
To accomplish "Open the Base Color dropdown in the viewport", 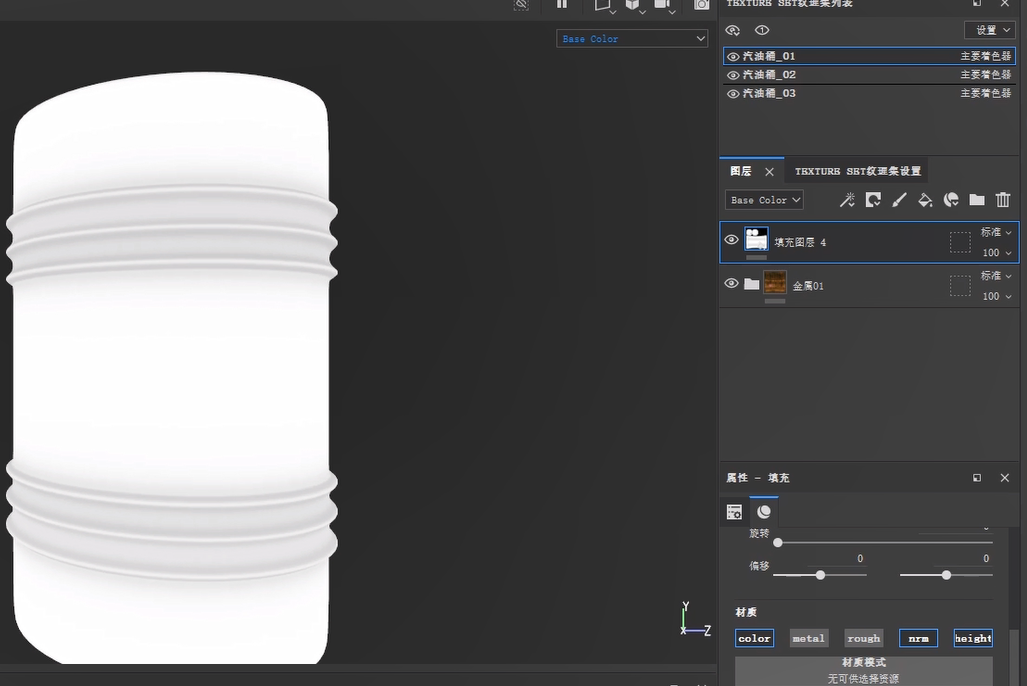I will 632,39.
